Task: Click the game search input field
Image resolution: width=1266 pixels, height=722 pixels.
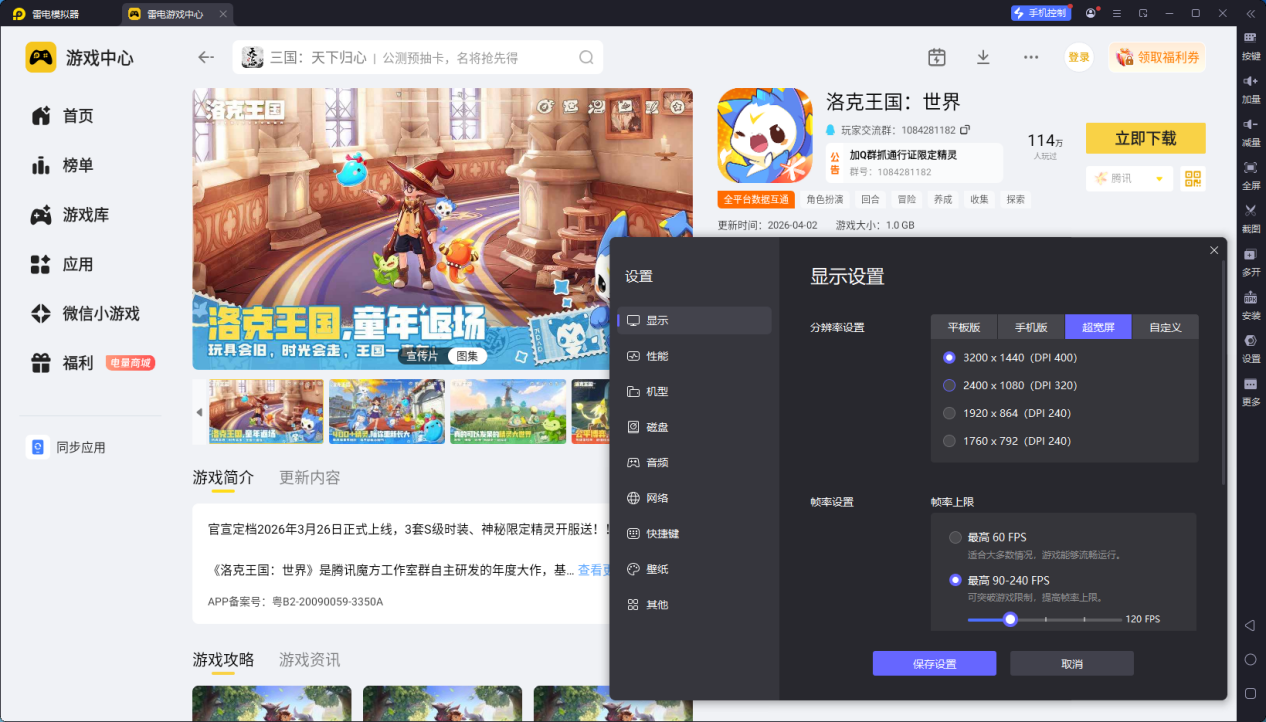Action: (420, 58)
